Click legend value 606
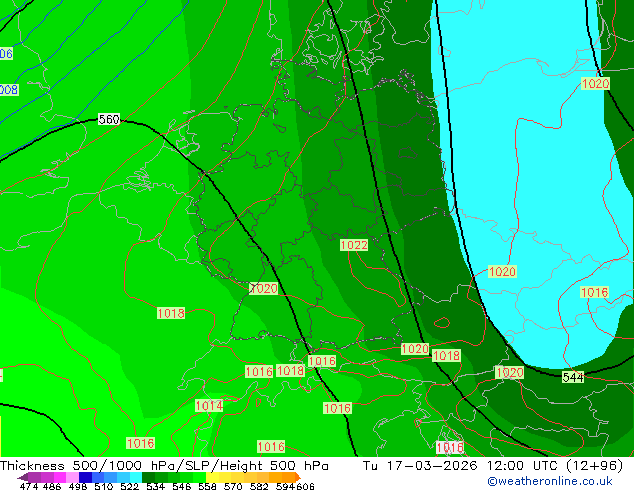The height and width of the screenshot is (490, 634). pyautogui.click(x=305, y=486)
